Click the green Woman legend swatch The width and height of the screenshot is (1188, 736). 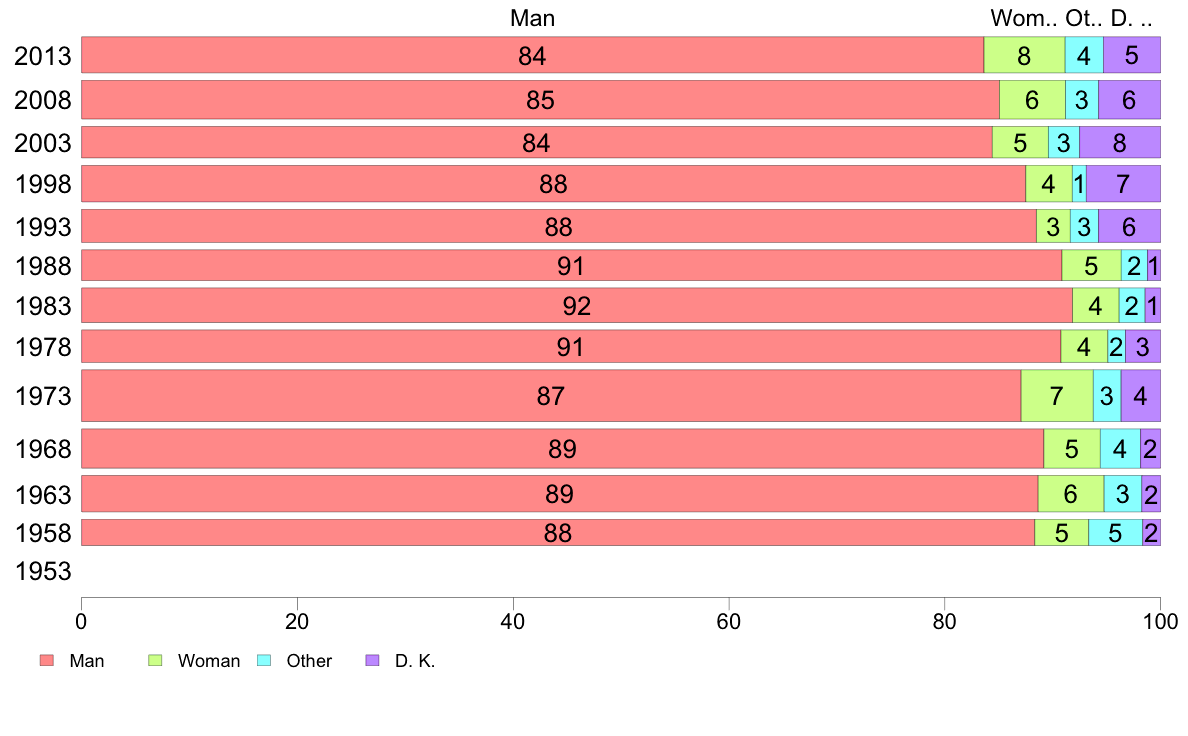(155, 660)
